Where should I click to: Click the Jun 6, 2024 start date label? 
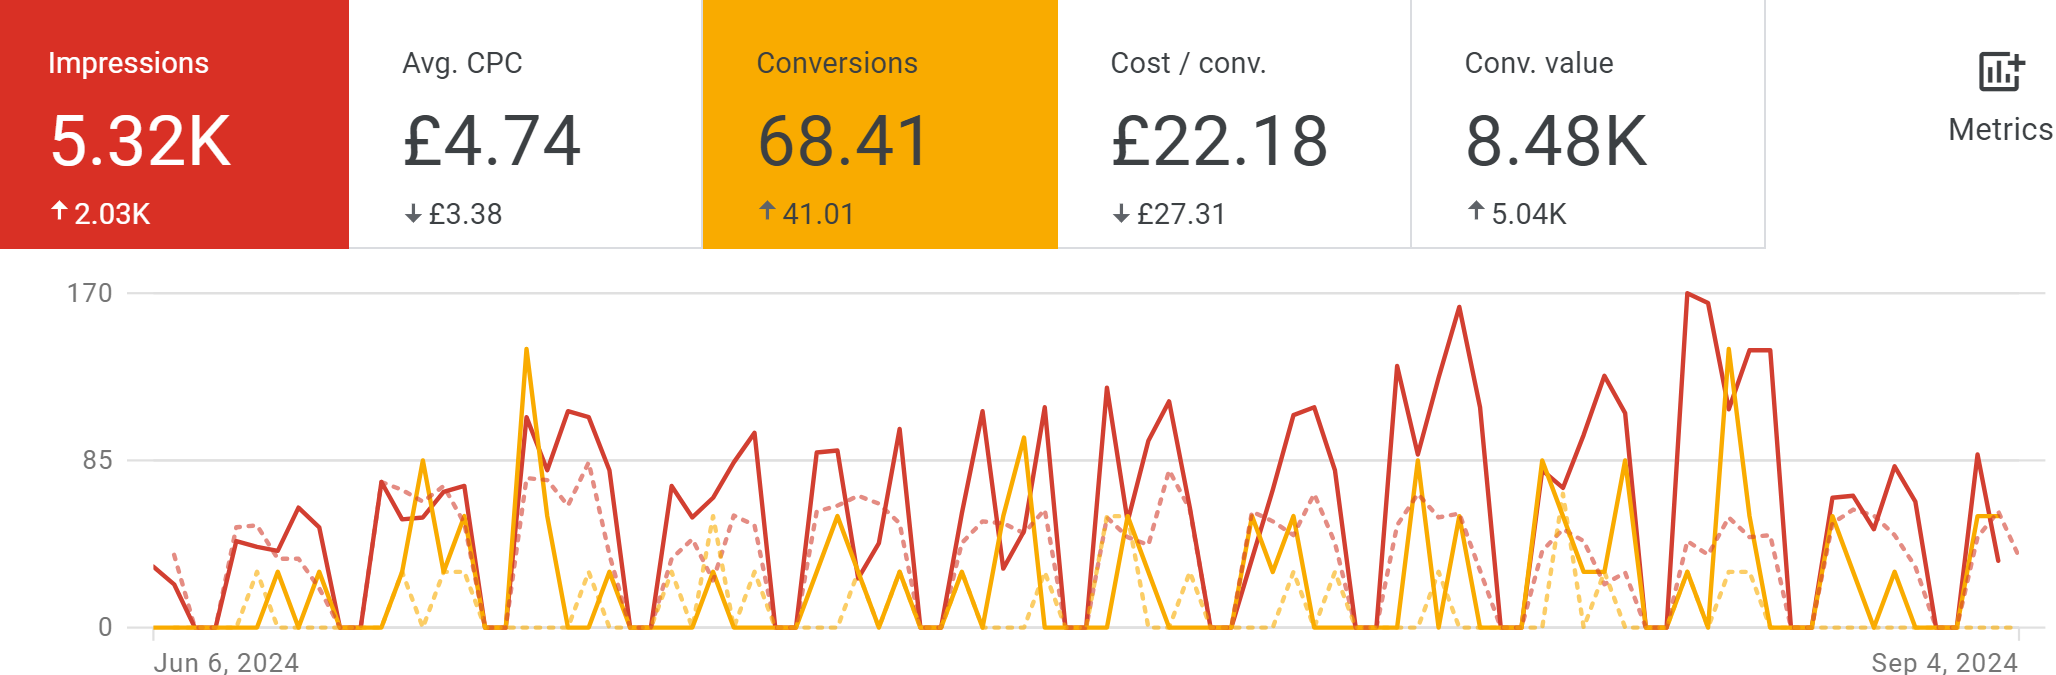226,663
